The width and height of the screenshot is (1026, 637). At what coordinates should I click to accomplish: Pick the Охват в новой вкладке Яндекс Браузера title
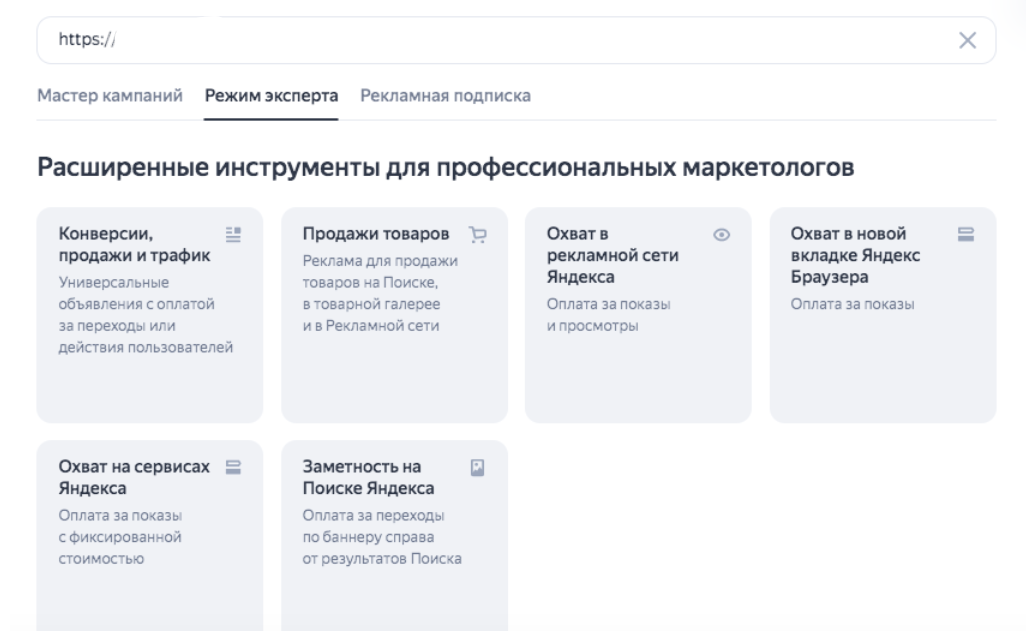click(x=855, y=255)
